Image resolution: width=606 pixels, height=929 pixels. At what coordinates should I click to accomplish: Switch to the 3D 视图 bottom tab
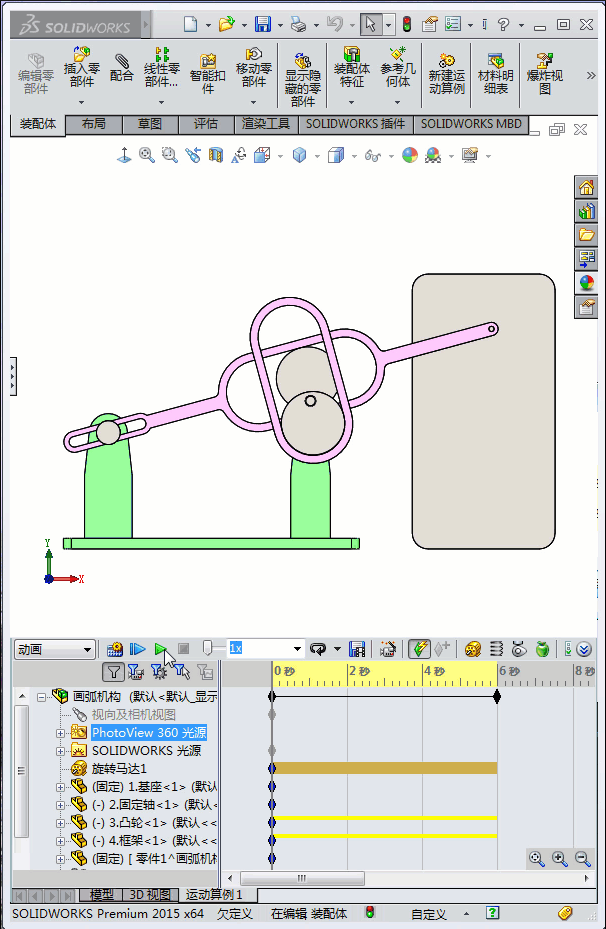[x=149, y=895]
